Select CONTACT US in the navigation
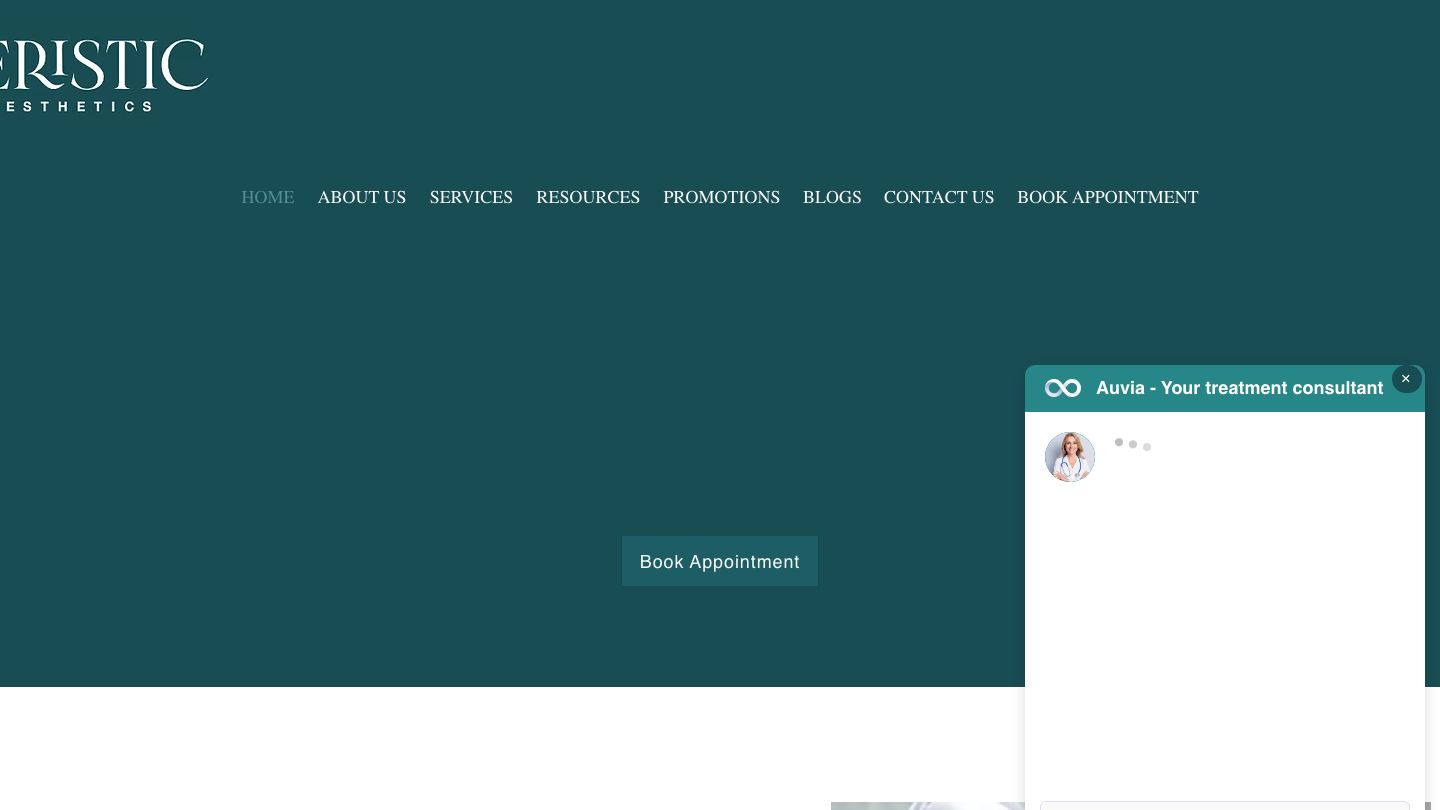 (x=938, y=197)
